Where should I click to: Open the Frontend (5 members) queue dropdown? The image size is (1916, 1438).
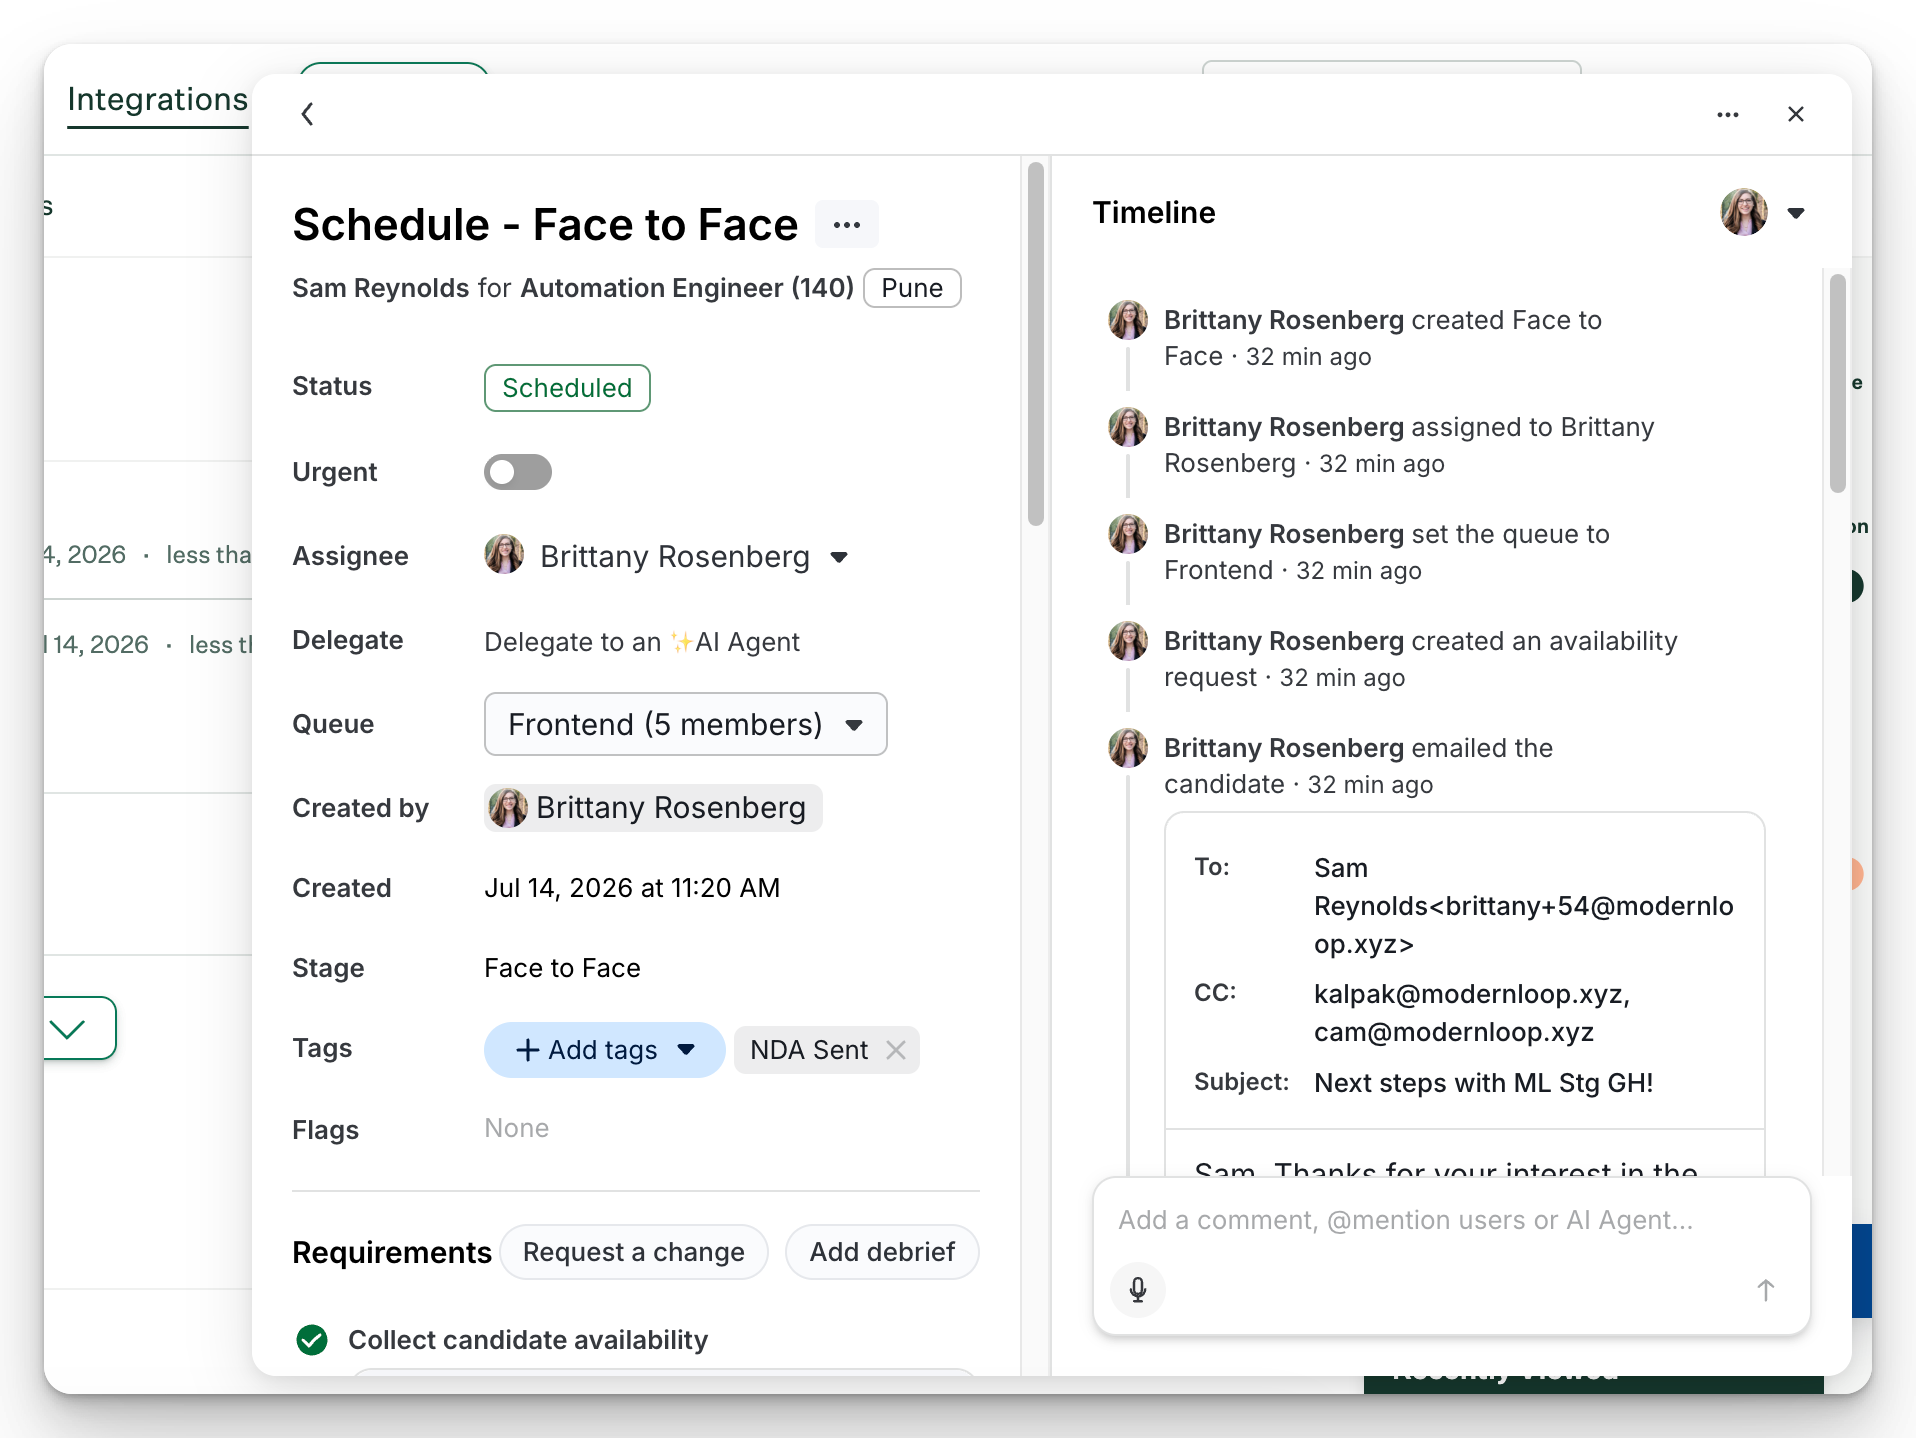685,724
